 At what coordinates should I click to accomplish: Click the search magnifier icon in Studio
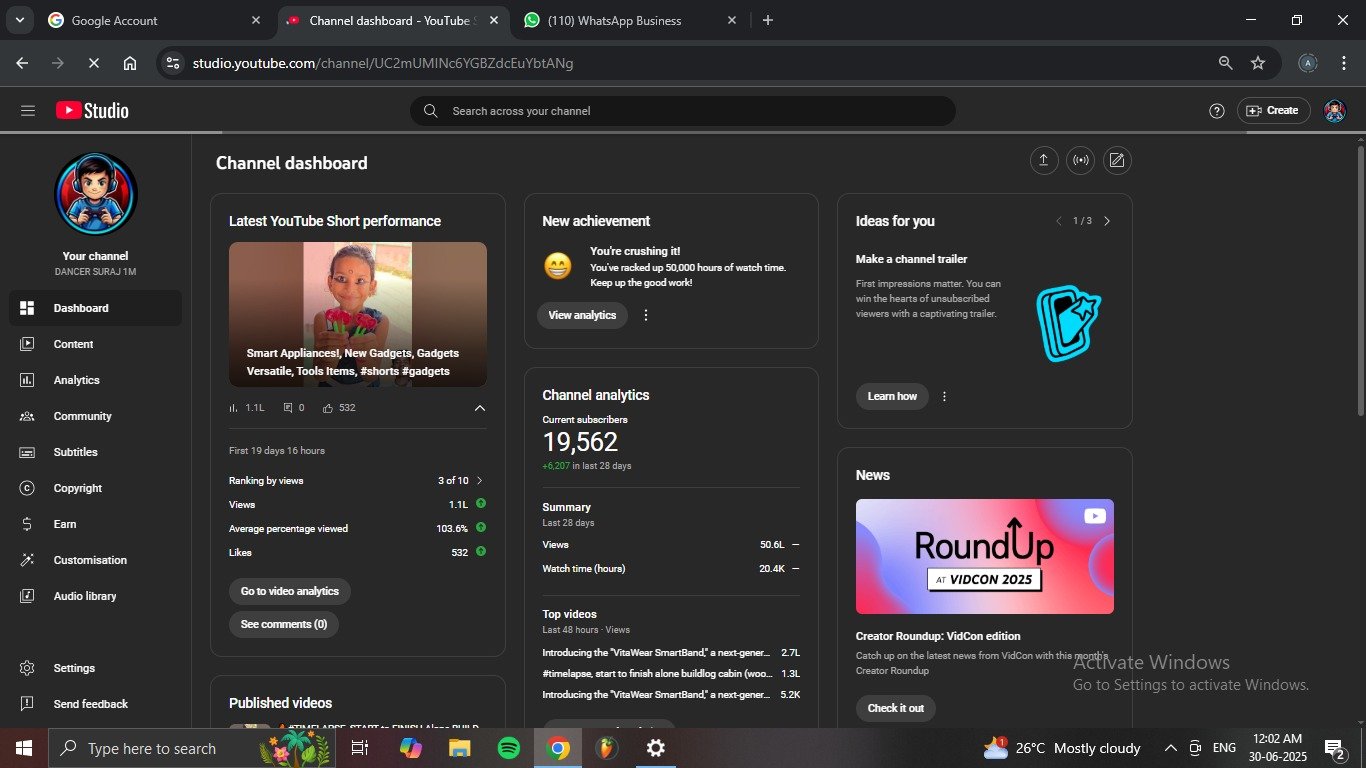click(430, 111)
